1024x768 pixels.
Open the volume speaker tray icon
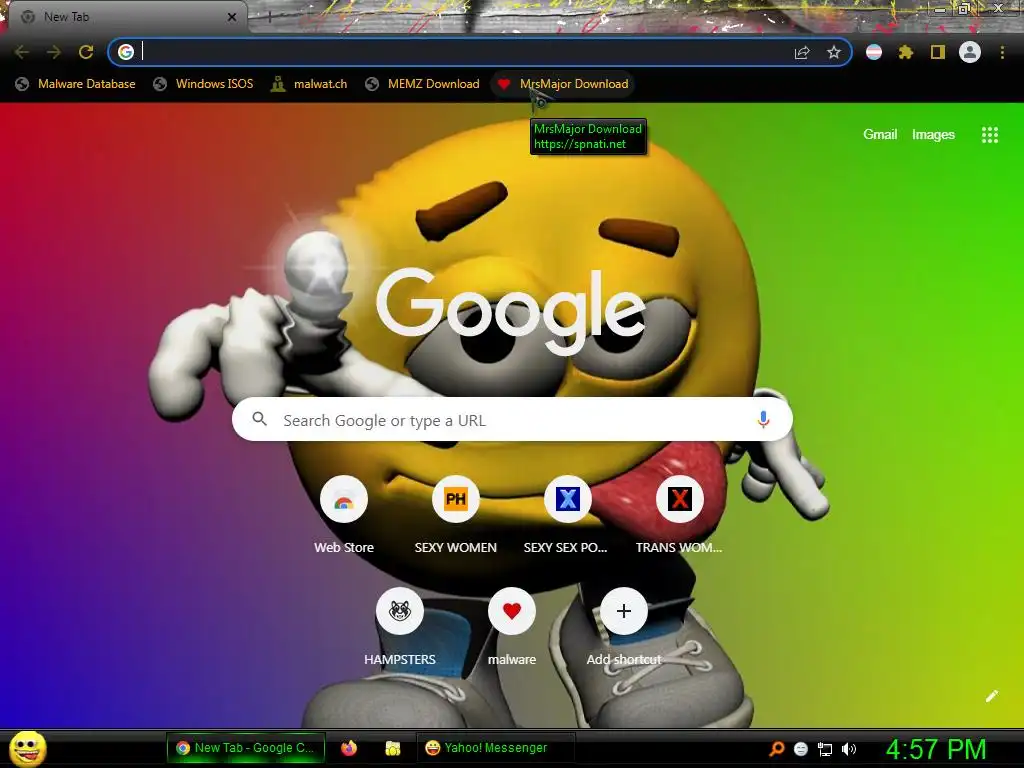click(x=848, y=749)
